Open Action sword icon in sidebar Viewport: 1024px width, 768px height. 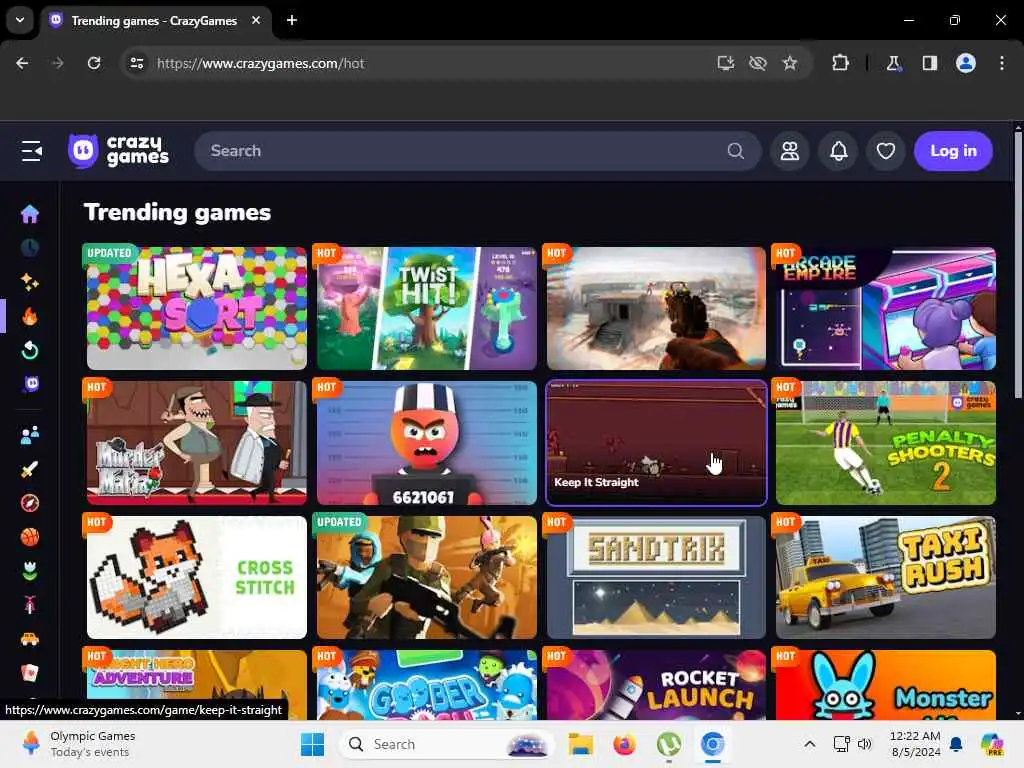click(29, 469)
